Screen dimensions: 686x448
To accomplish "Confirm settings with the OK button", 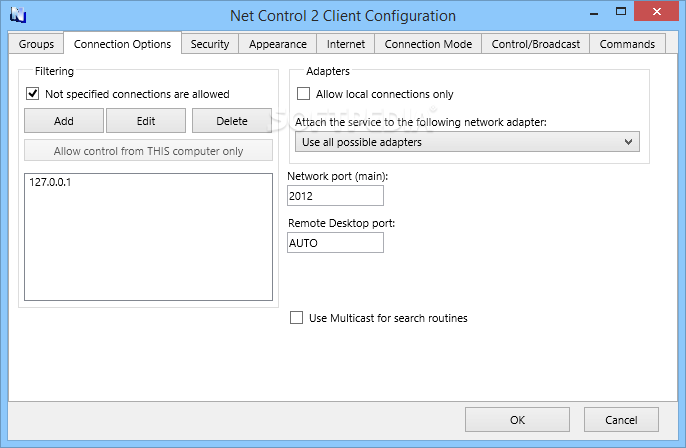I will coord(517,420).
